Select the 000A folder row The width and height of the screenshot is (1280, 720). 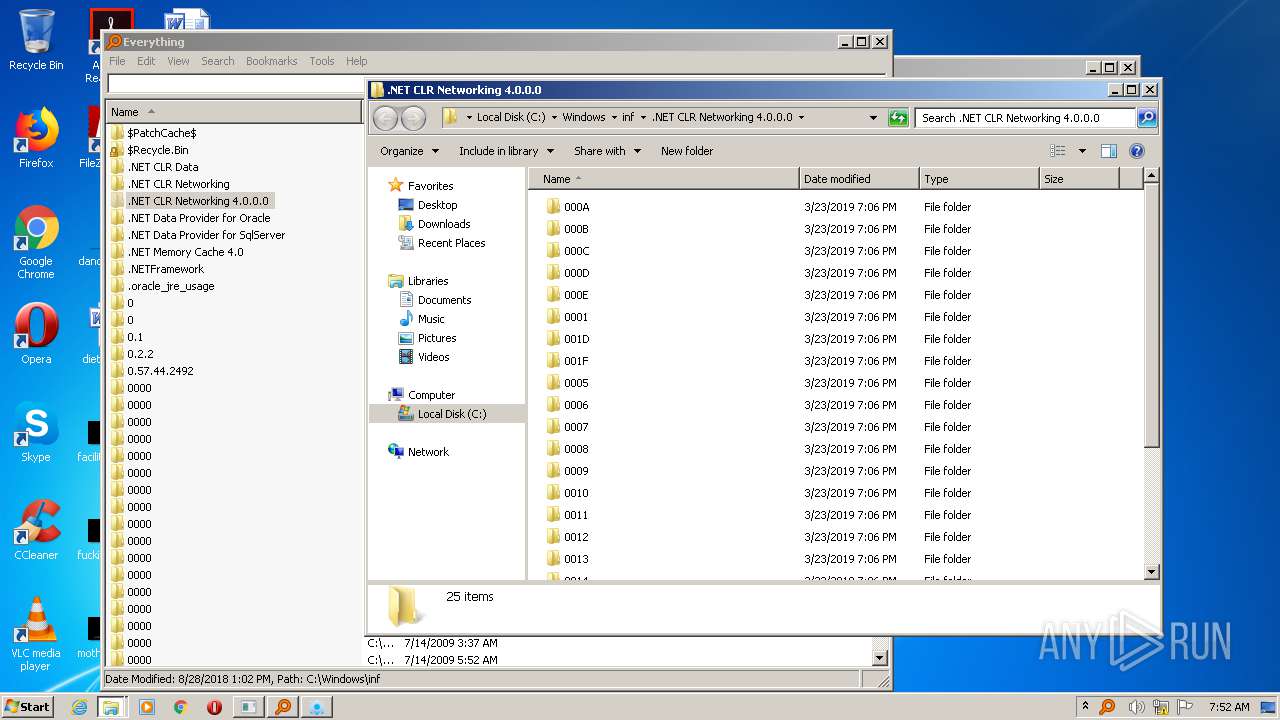pyautogui.click(x=835, y=207)
